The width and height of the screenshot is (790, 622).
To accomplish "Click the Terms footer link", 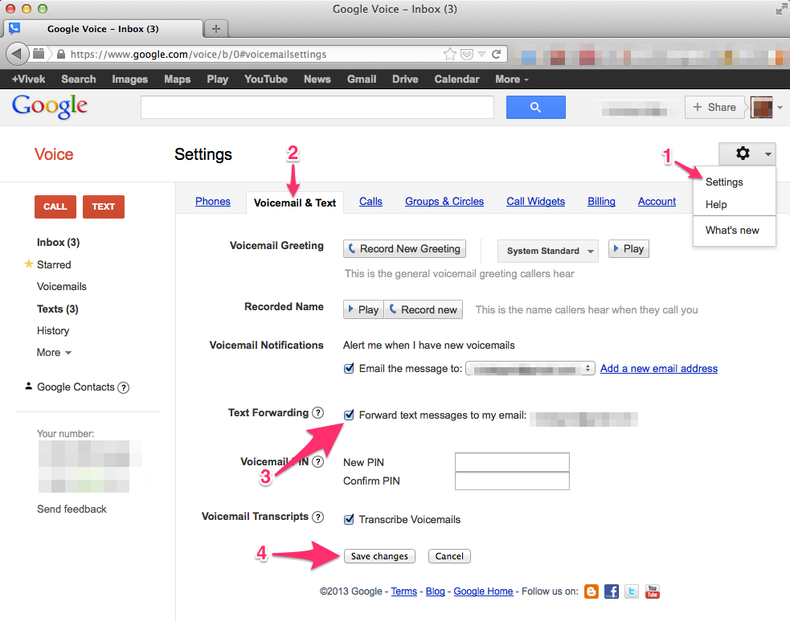I will (404, 591).
